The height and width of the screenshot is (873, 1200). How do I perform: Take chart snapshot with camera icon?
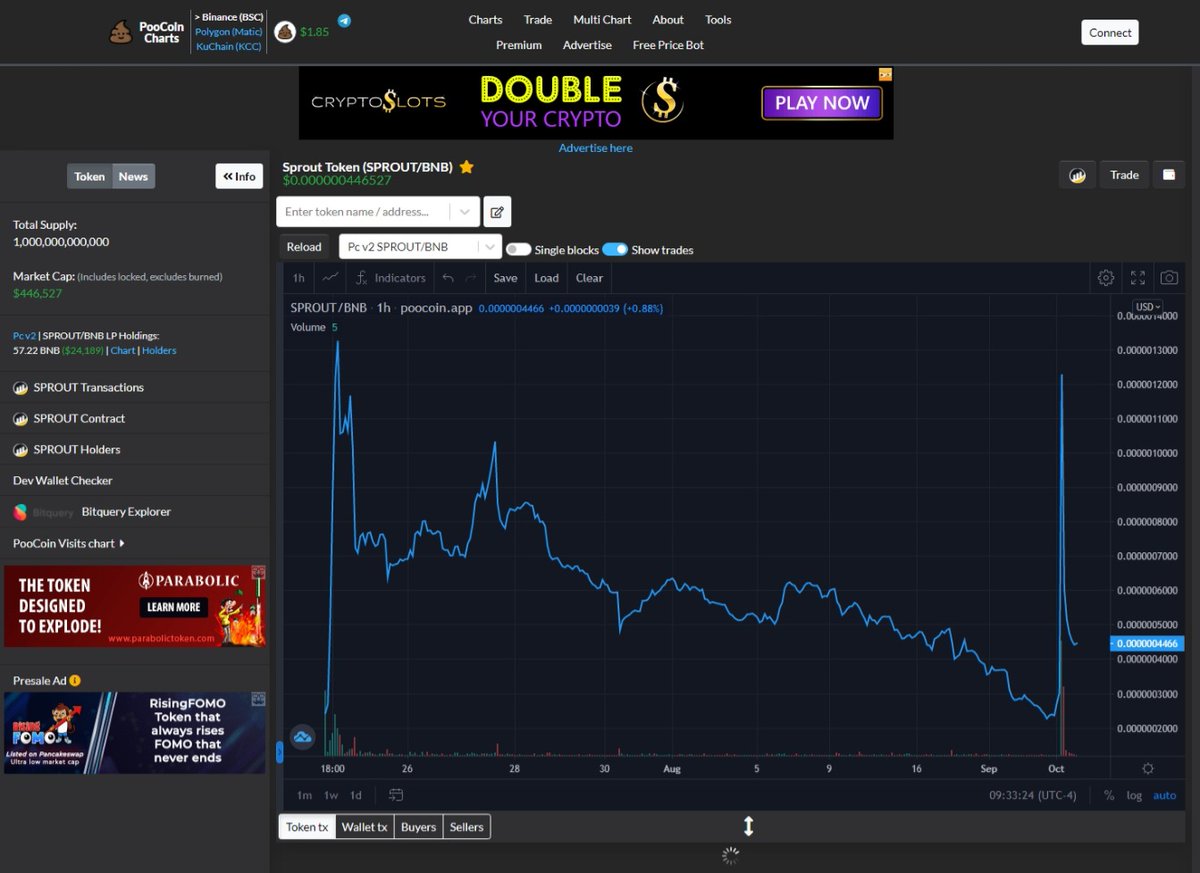[x=1168, y=278]
